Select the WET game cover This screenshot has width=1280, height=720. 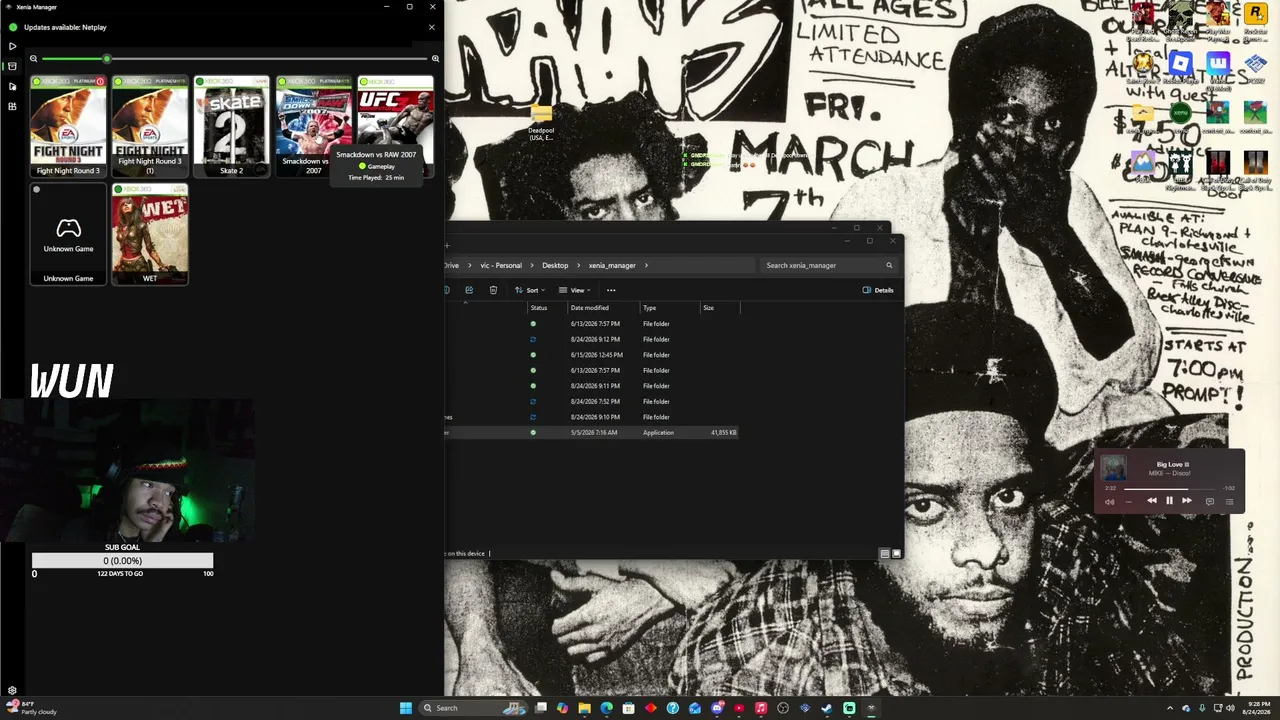150,234
